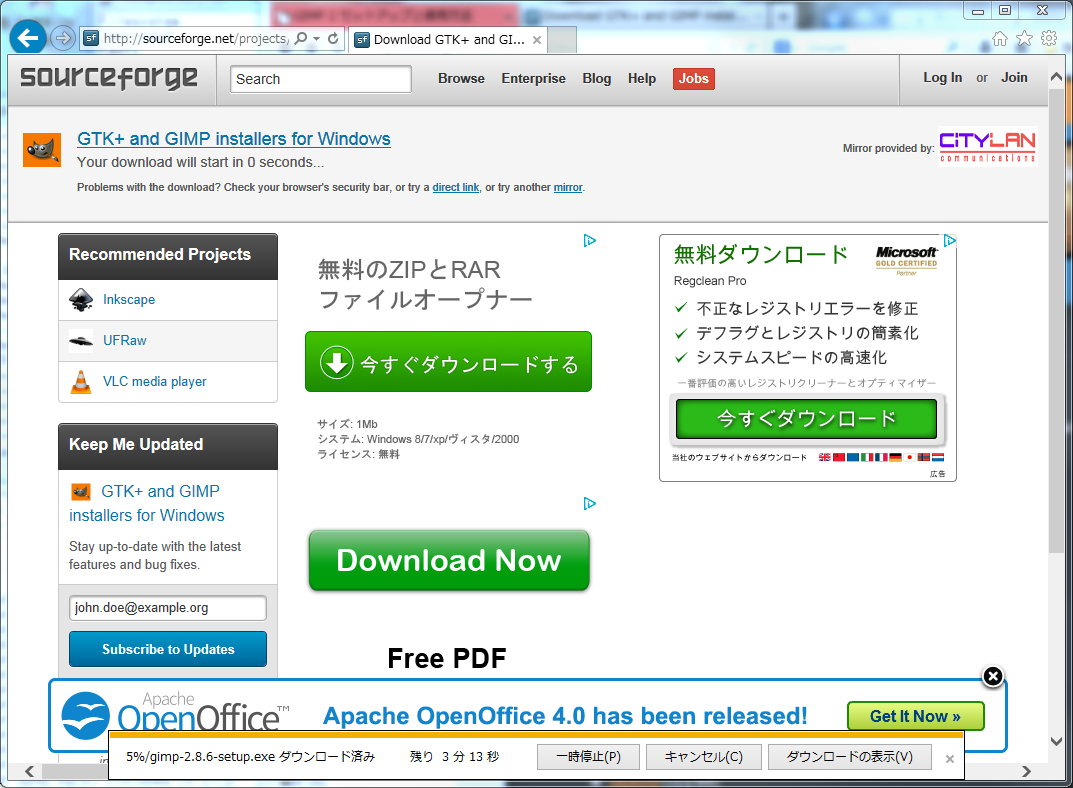The width and height of the screenshot is (1073, 788).
Task: Click the Regclean Pro 今すぐダウンロード button
Action: click(806, 419)
